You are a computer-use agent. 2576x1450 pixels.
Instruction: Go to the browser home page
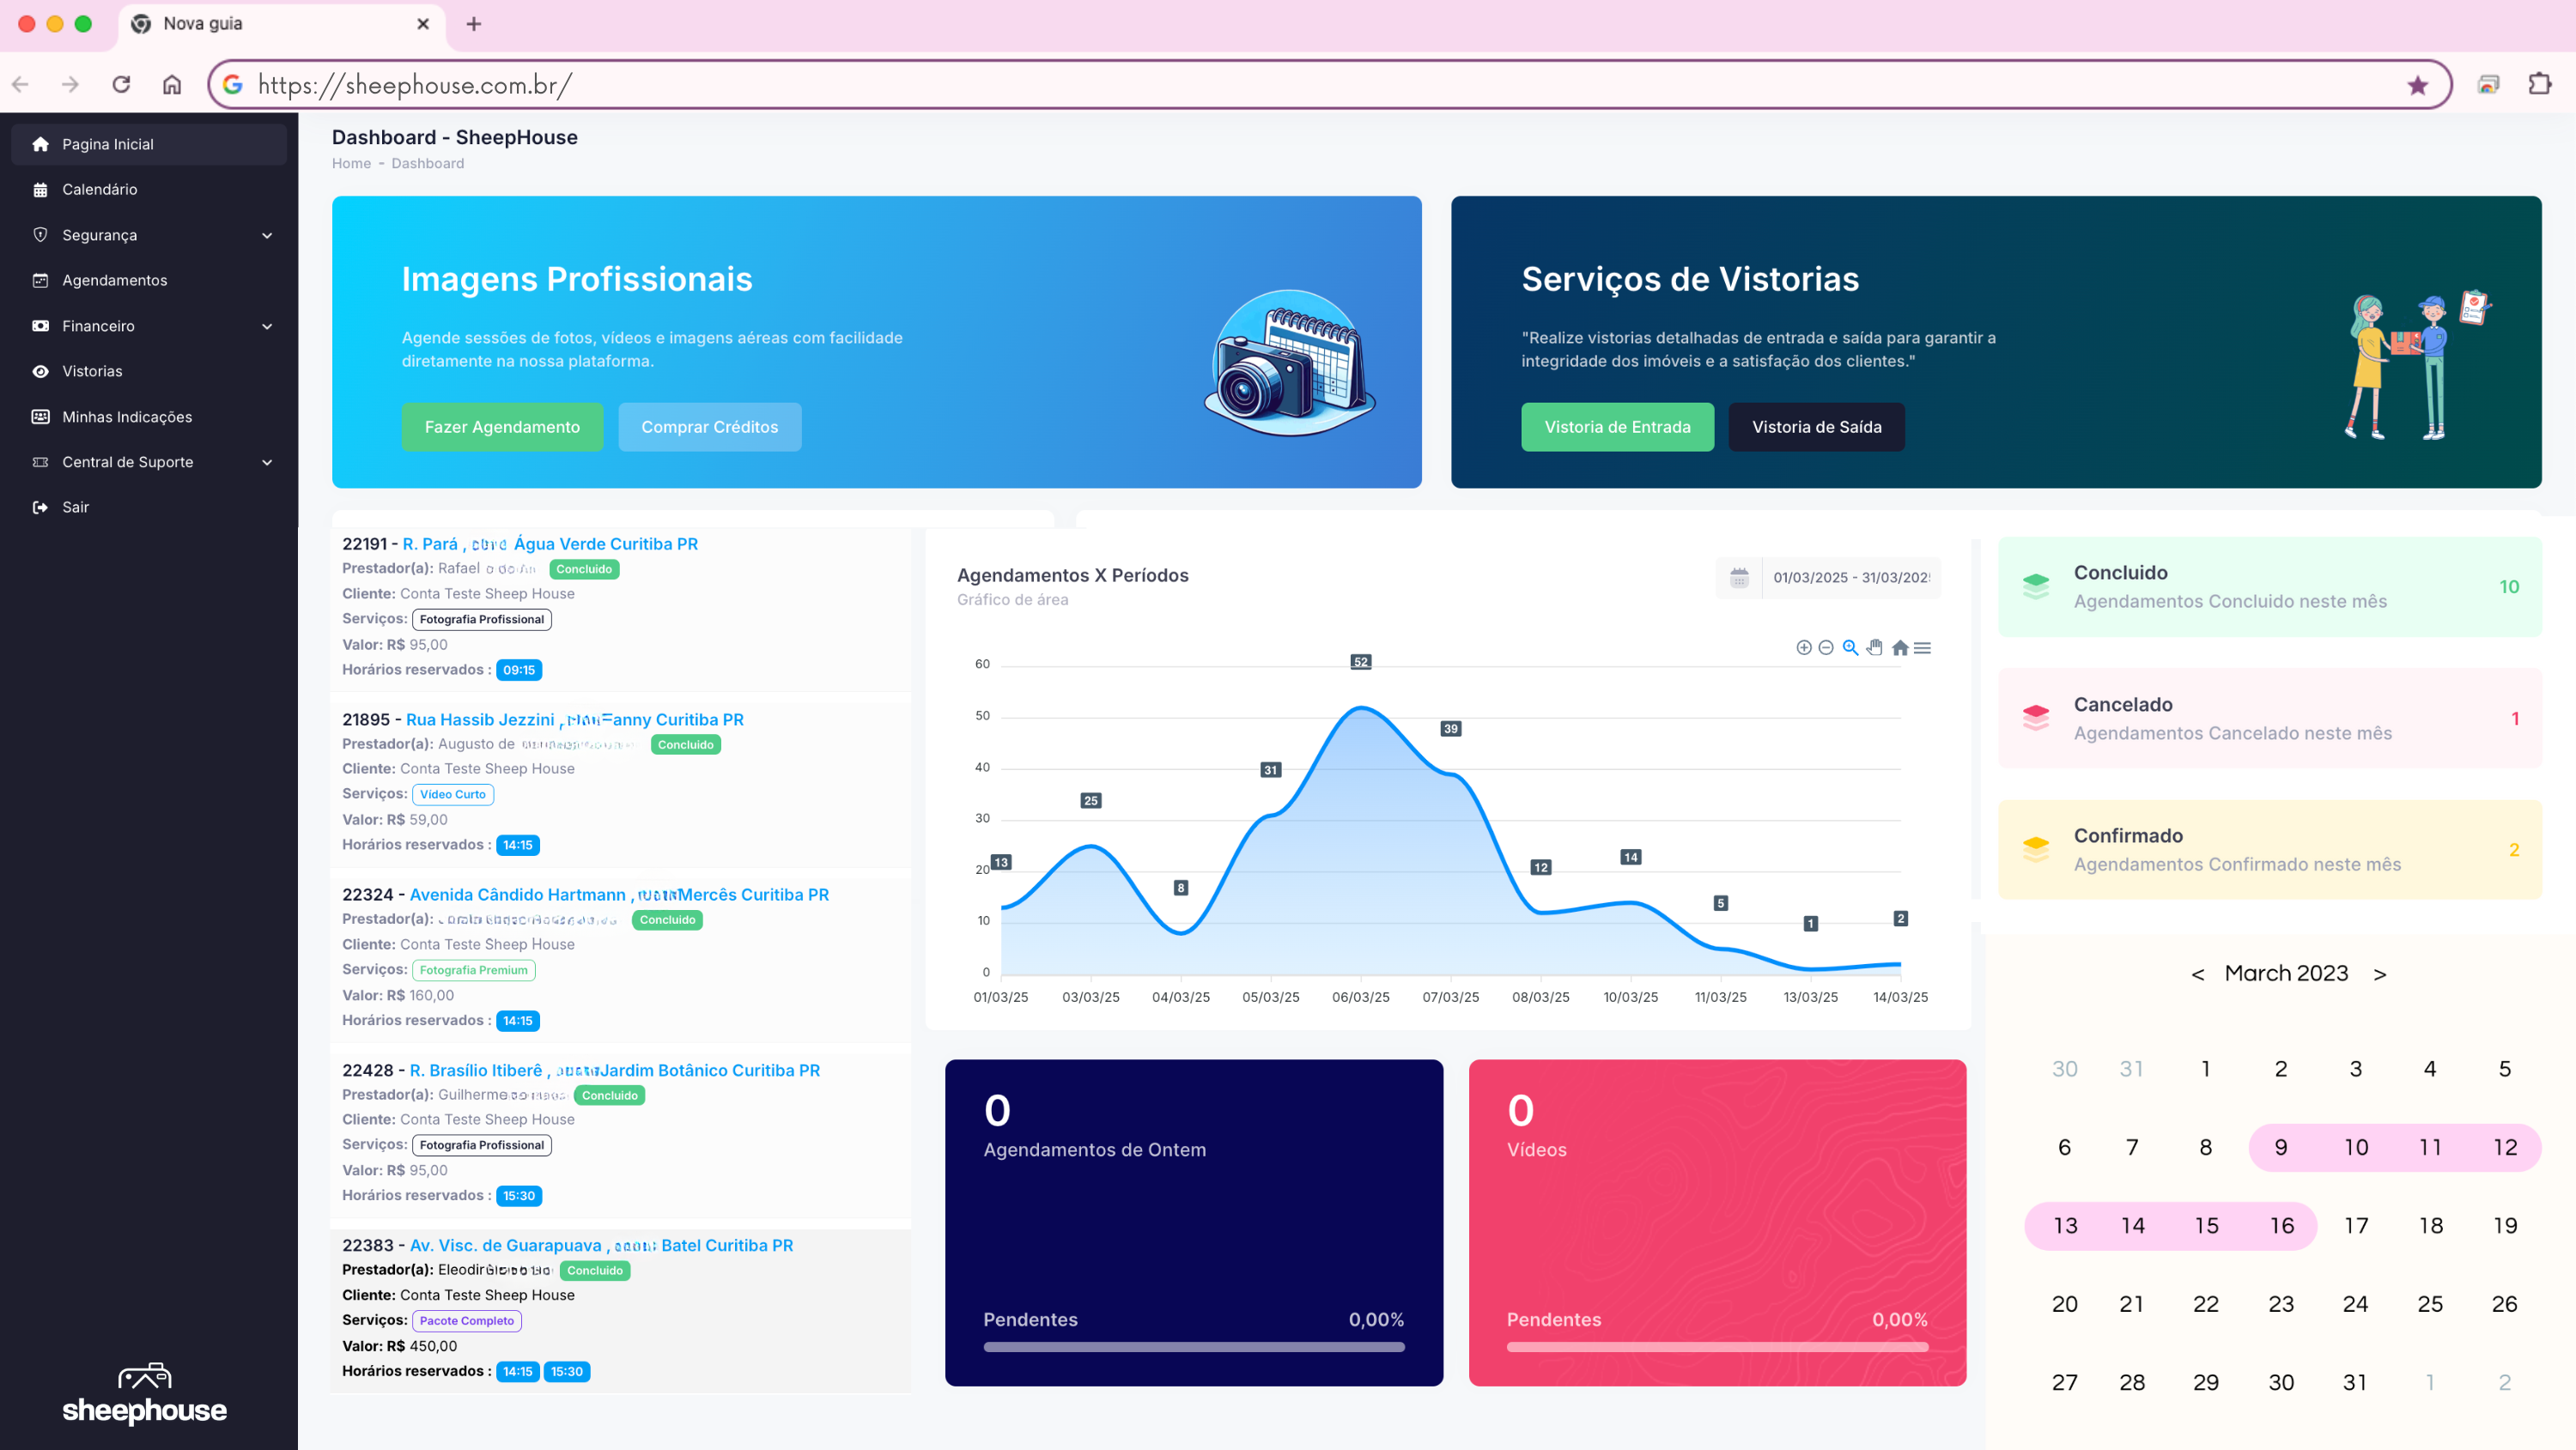172,85
